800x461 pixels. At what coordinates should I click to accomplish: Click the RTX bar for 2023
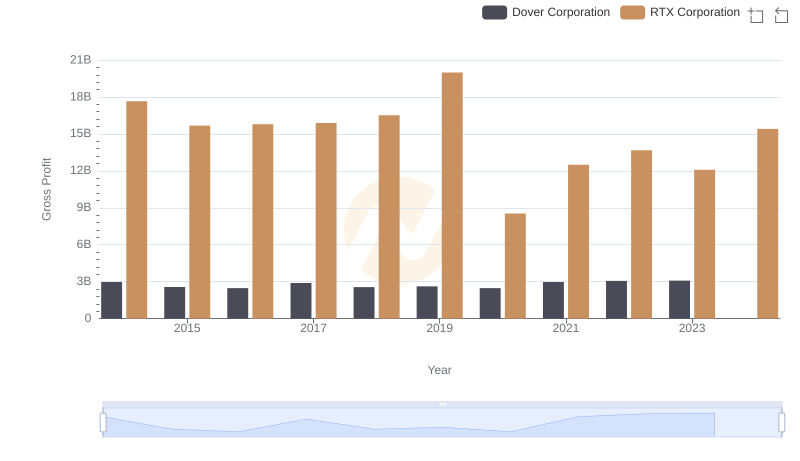click(705, 244)
